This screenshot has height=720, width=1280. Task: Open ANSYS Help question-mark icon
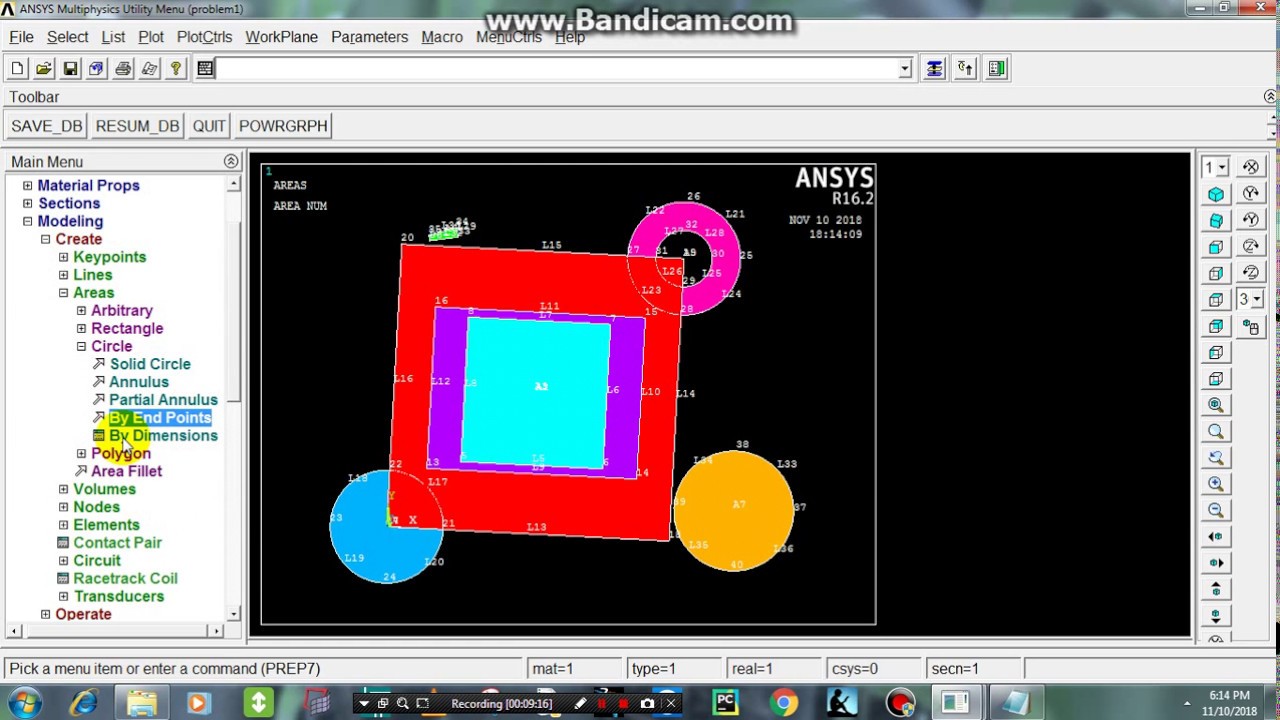coord(176,68)
